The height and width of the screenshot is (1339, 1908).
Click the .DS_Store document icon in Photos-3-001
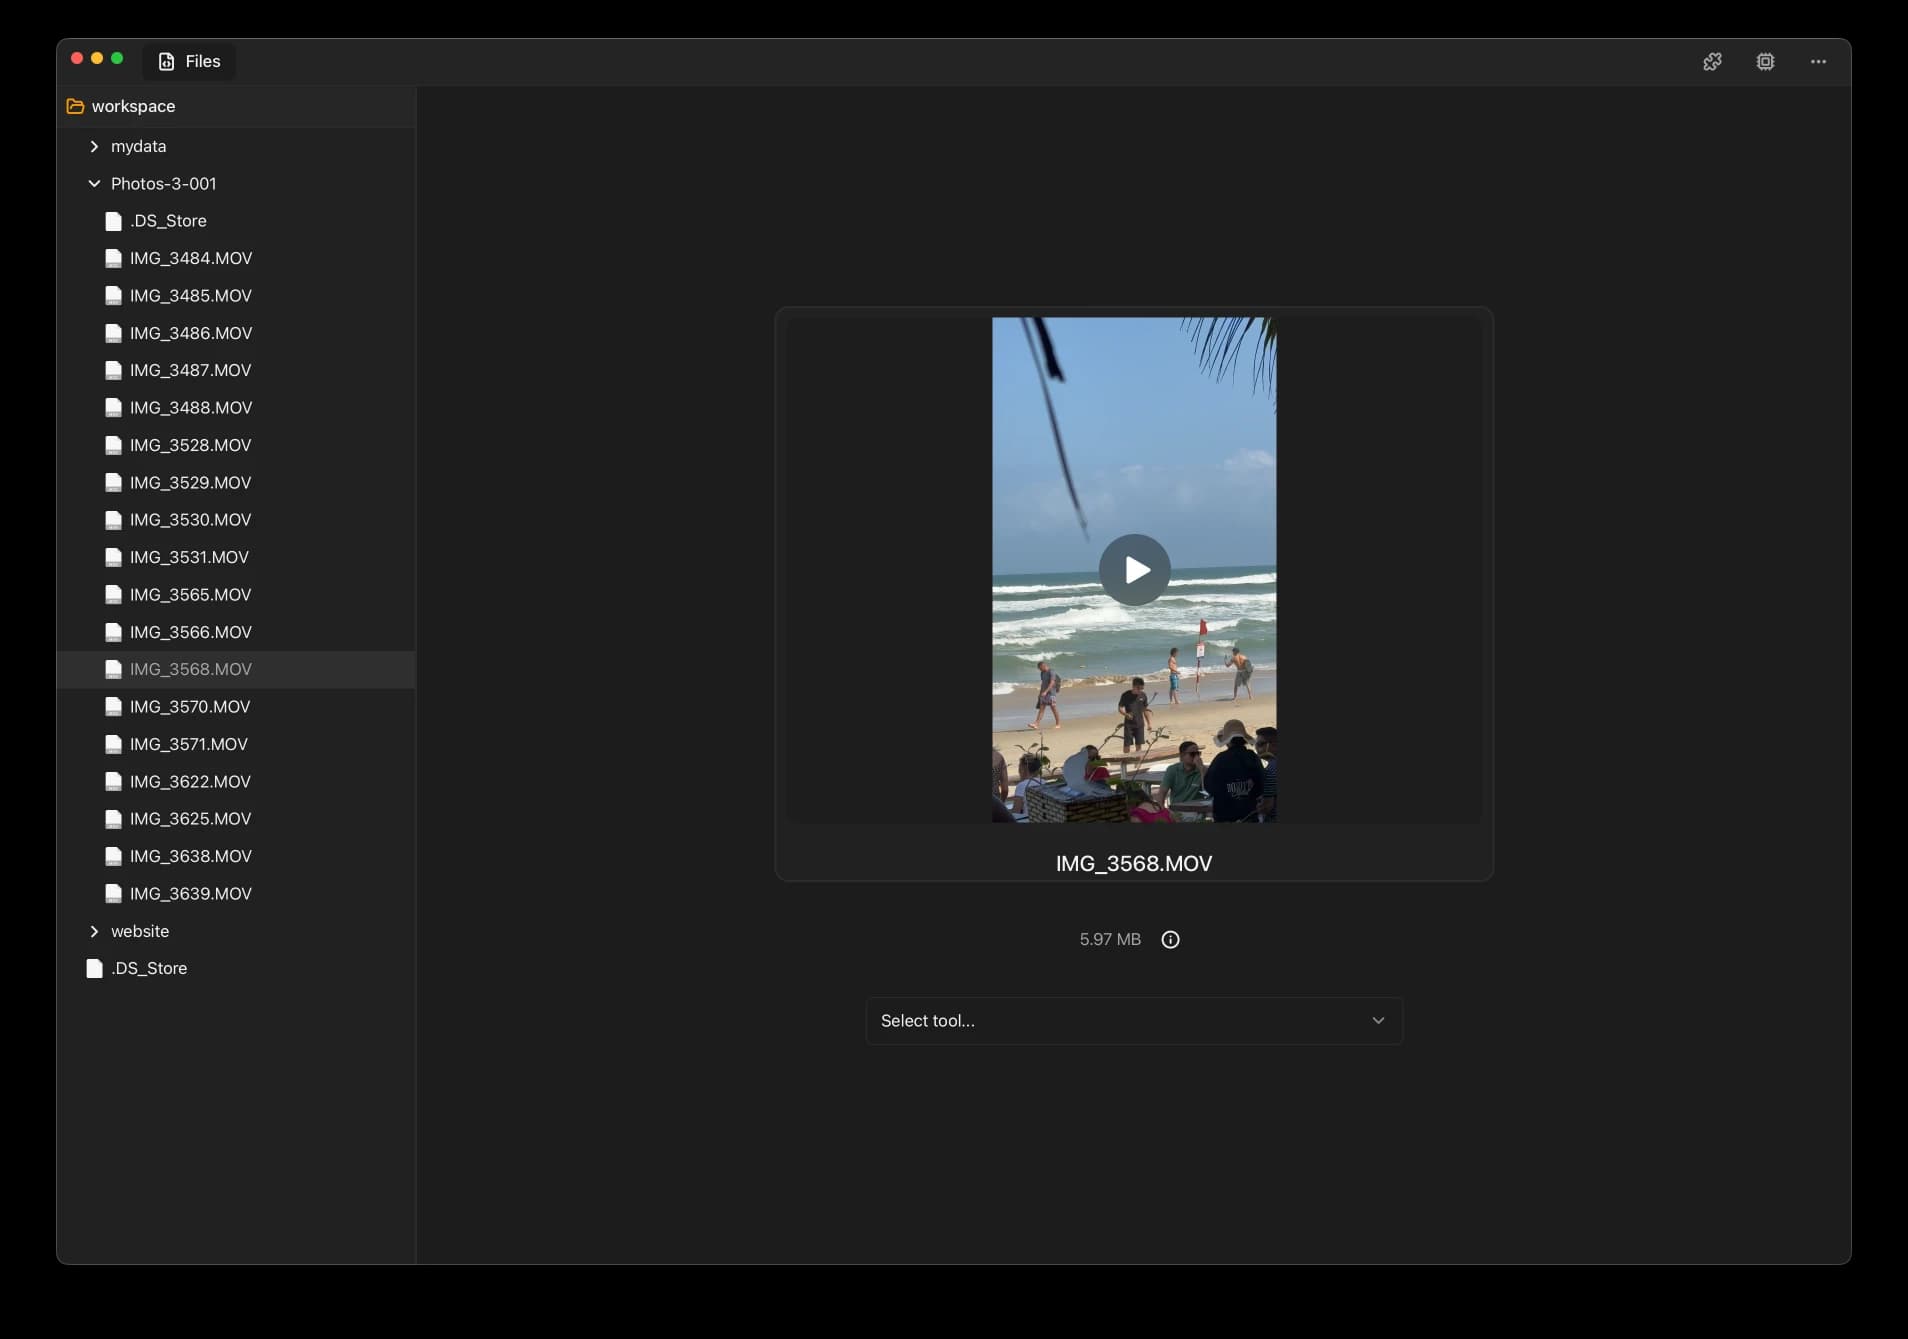(113, 221)
